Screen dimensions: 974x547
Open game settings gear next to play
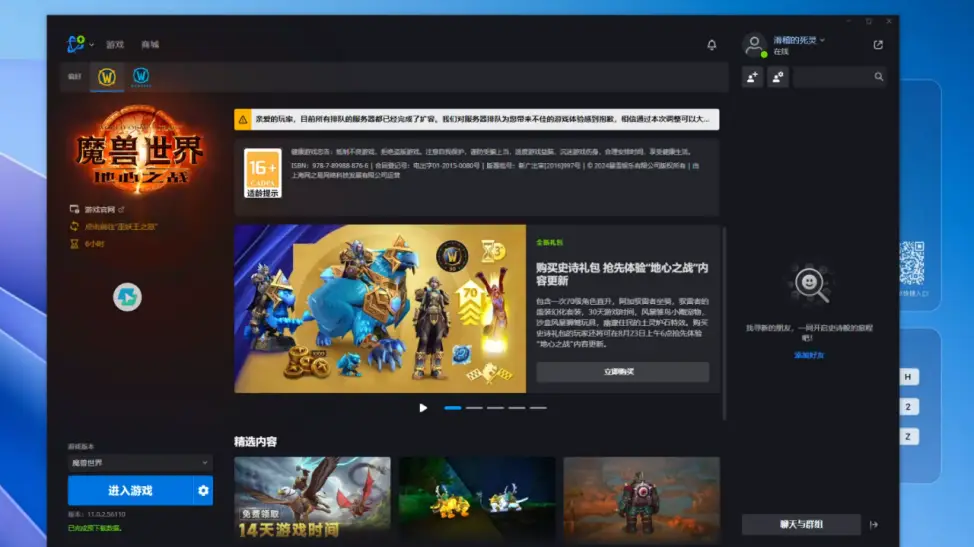tap(203, 490)
